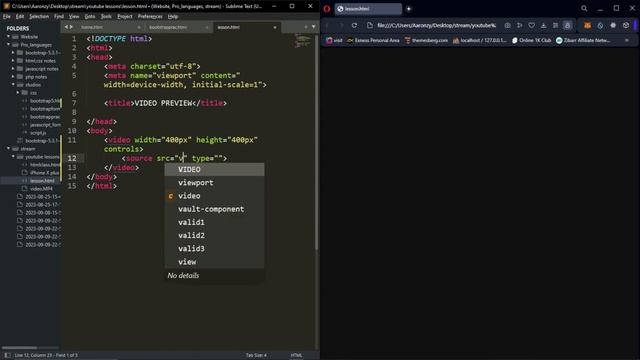
Task: Choose viewport from the autocomplete list
Action: (214, 182)
